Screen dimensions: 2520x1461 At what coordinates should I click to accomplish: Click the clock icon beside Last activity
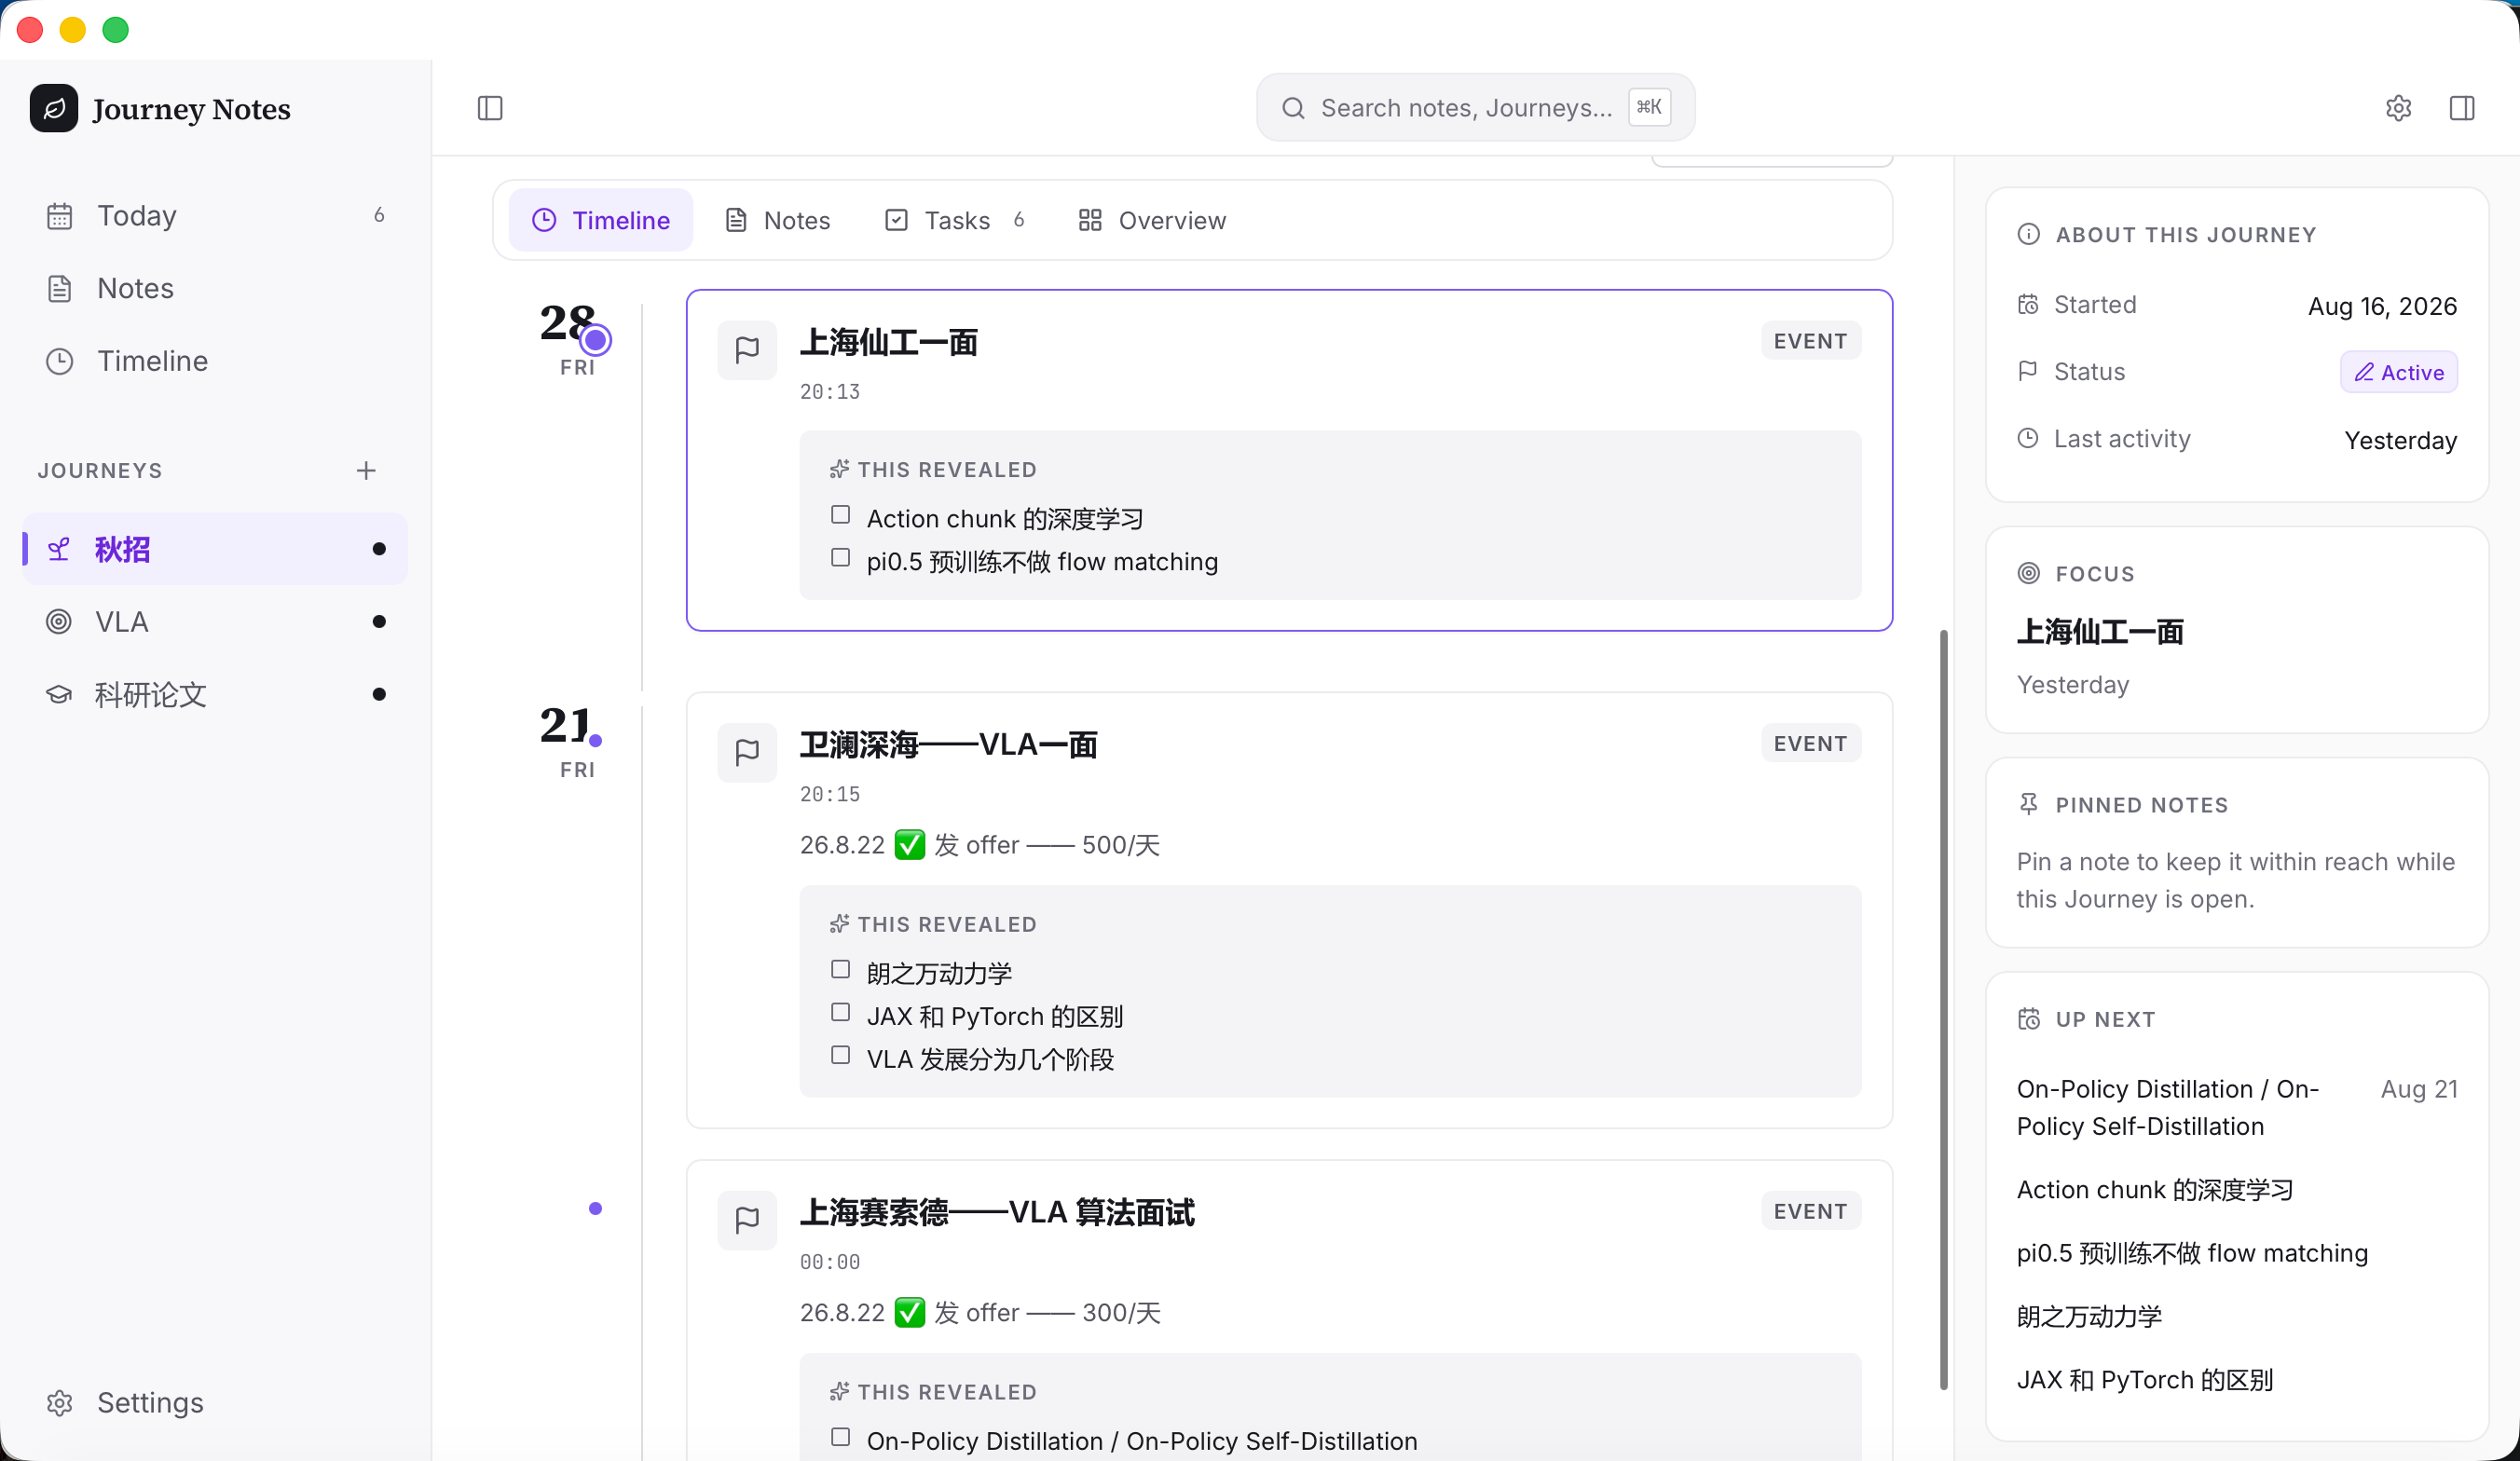click(2027, 438)
